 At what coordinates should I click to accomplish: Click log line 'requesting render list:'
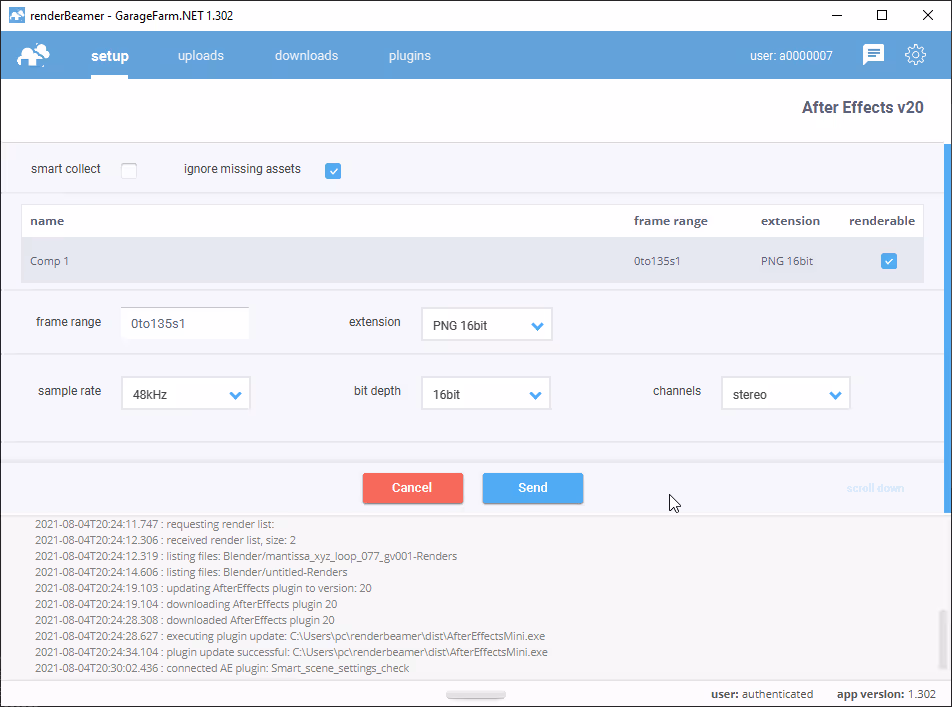[x=155, y=524]
